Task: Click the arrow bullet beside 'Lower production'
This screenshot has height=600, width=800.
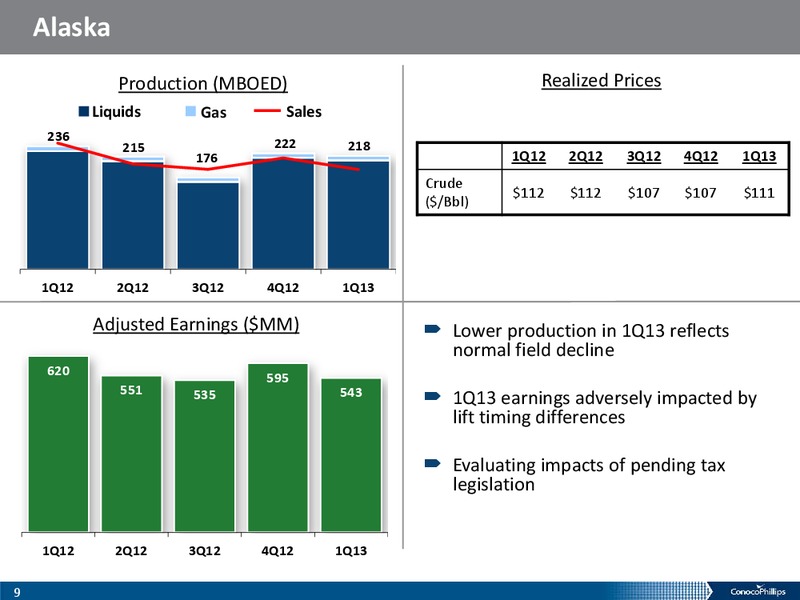Action: coord(432,330)
